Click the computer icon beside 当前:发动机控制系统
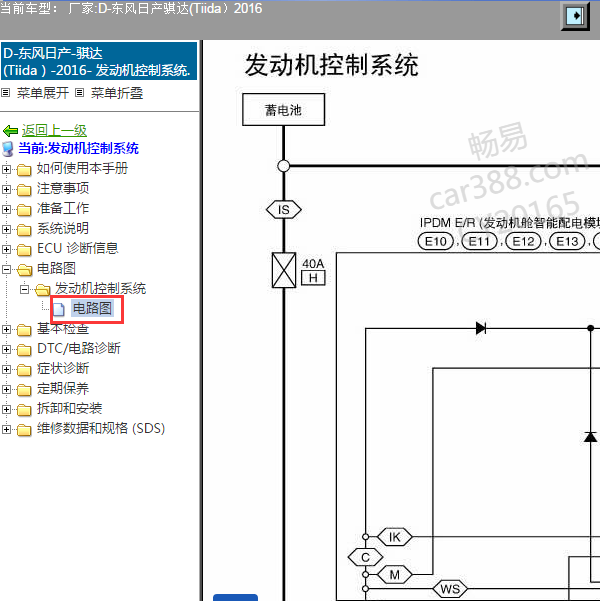 (8, 149)
